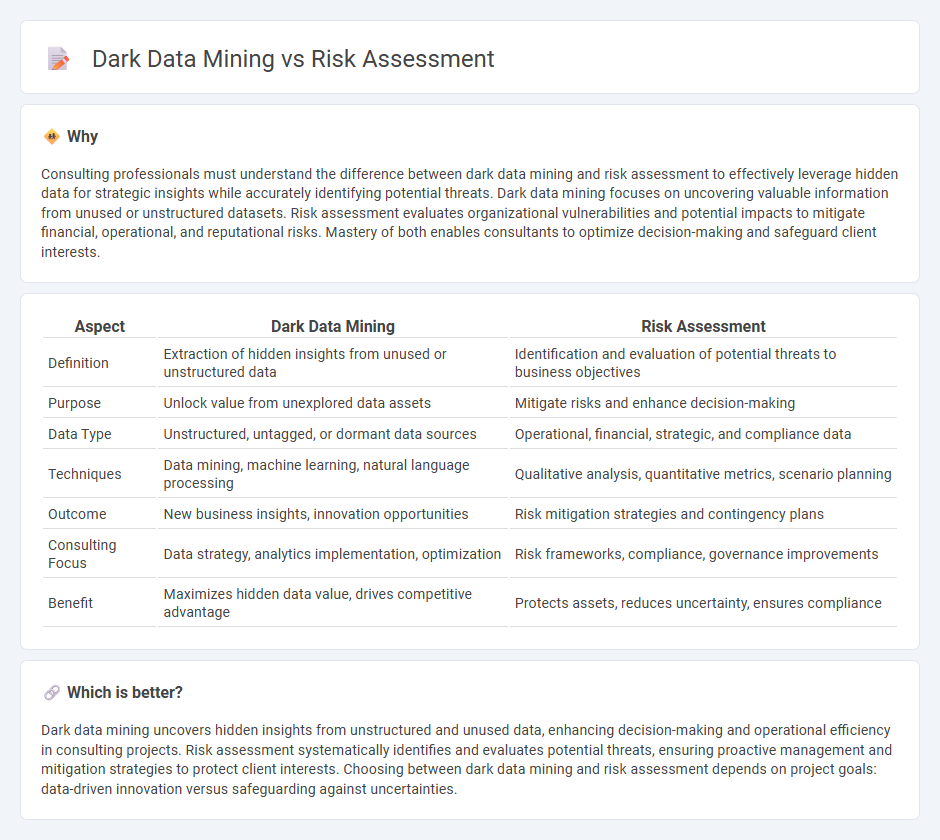Click the paragraph starting 'Dark data mining uncovers hidden insights'
Image resolution: width=940 pixels, height=840 pixels.
pos(466,759)
